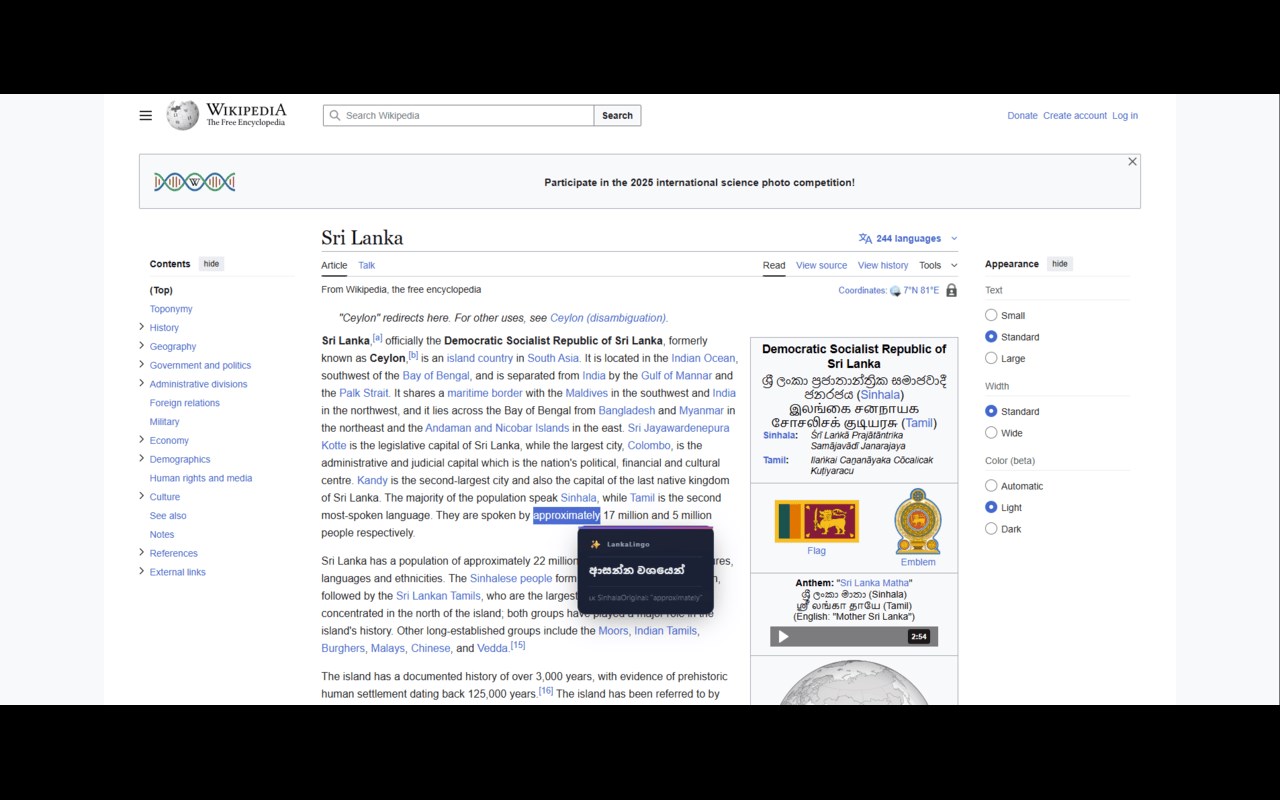Switch to the Article tab

point(334,265)
